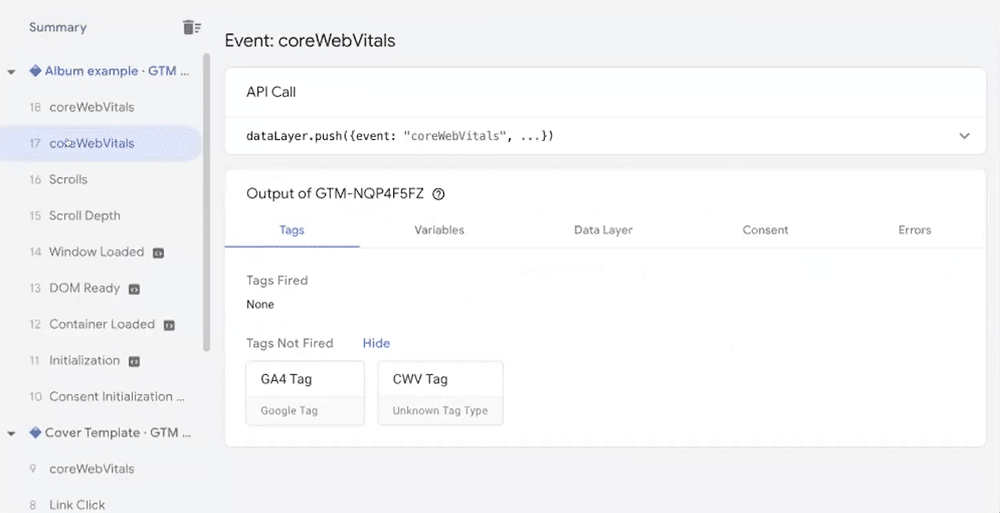1000x513 pixels.
Task: Click the None text under Tags Fired
Action: pyautogui.click(x=260, y=304)
